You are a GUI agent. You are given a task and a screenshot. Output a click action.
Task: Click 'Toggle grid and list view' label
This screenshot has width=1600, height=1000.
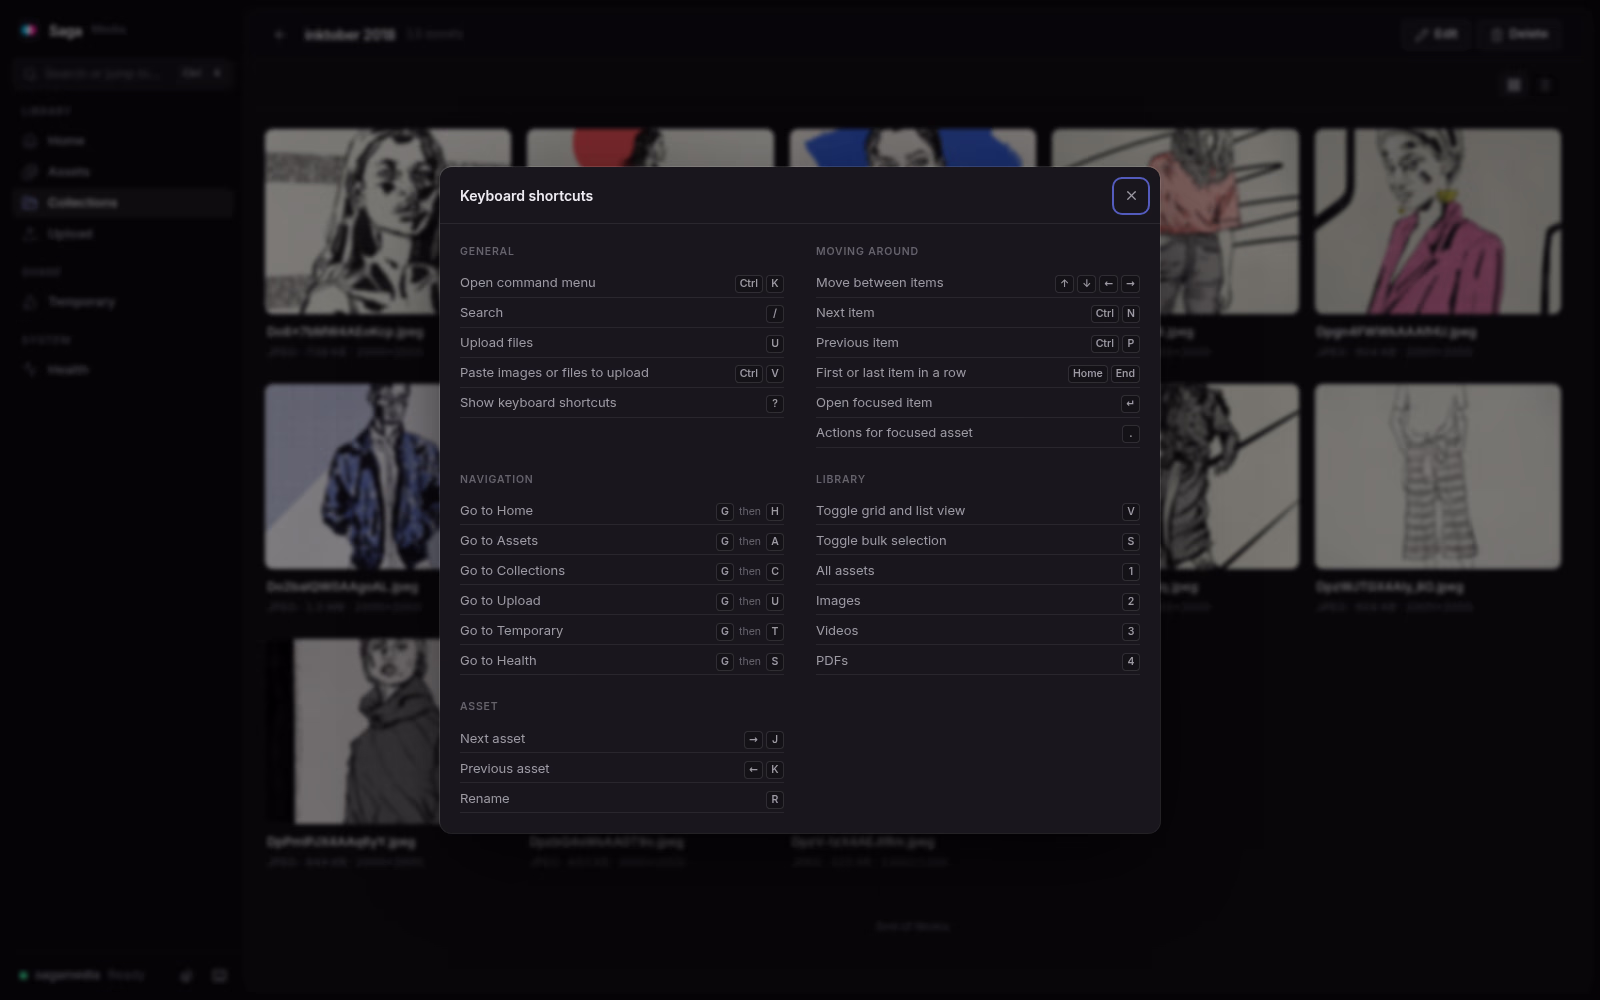[890, 511]
